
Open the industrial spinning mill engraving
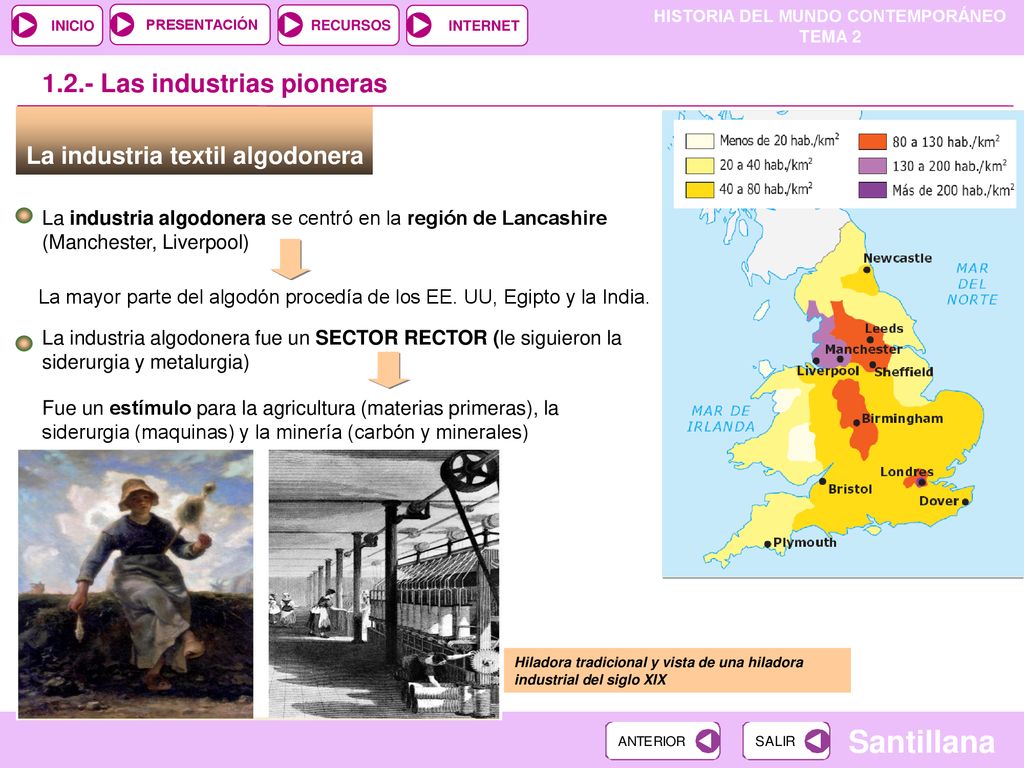[384, 584]
